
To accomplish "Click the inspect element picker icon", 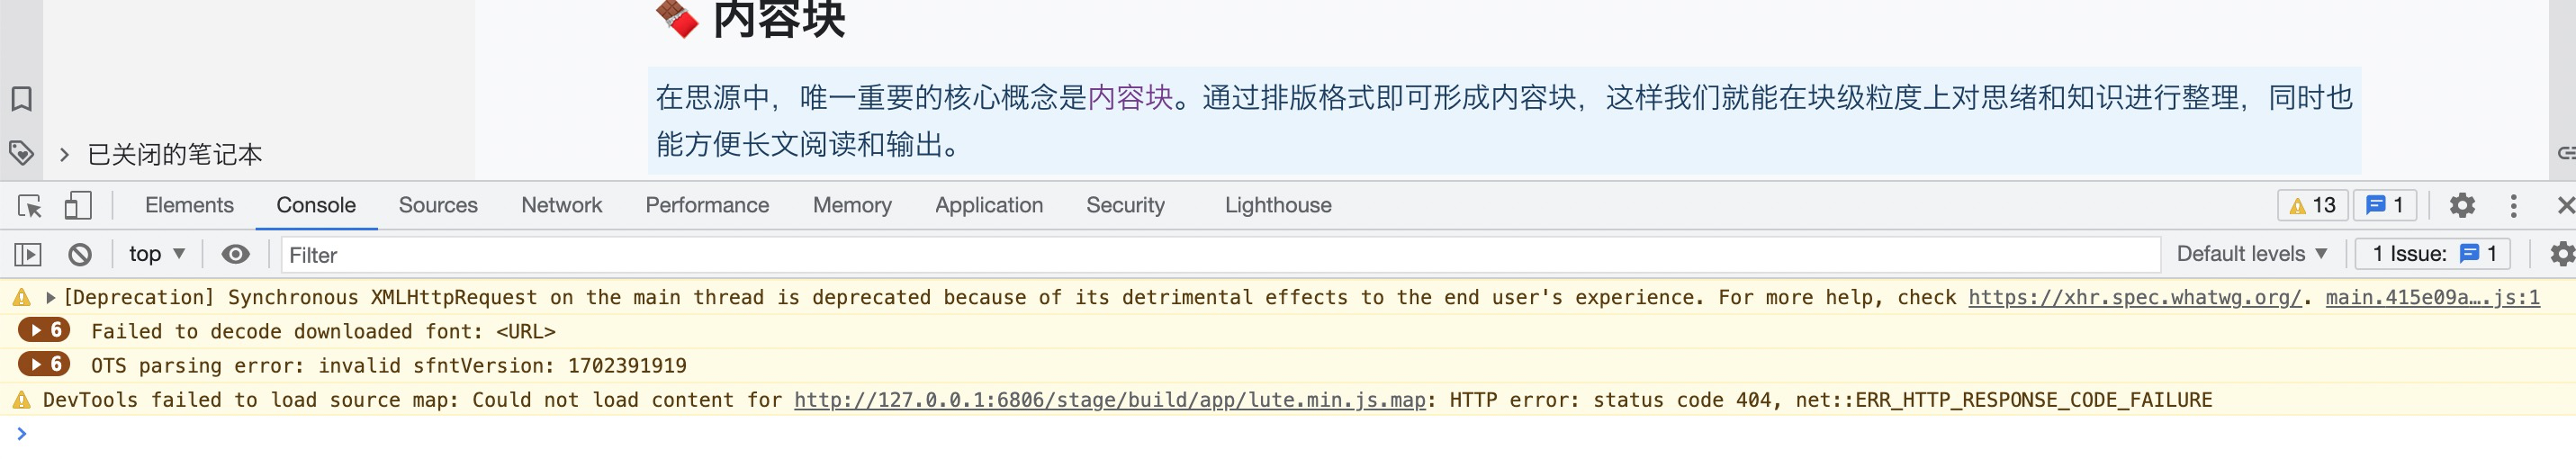I will coord(30,206).
